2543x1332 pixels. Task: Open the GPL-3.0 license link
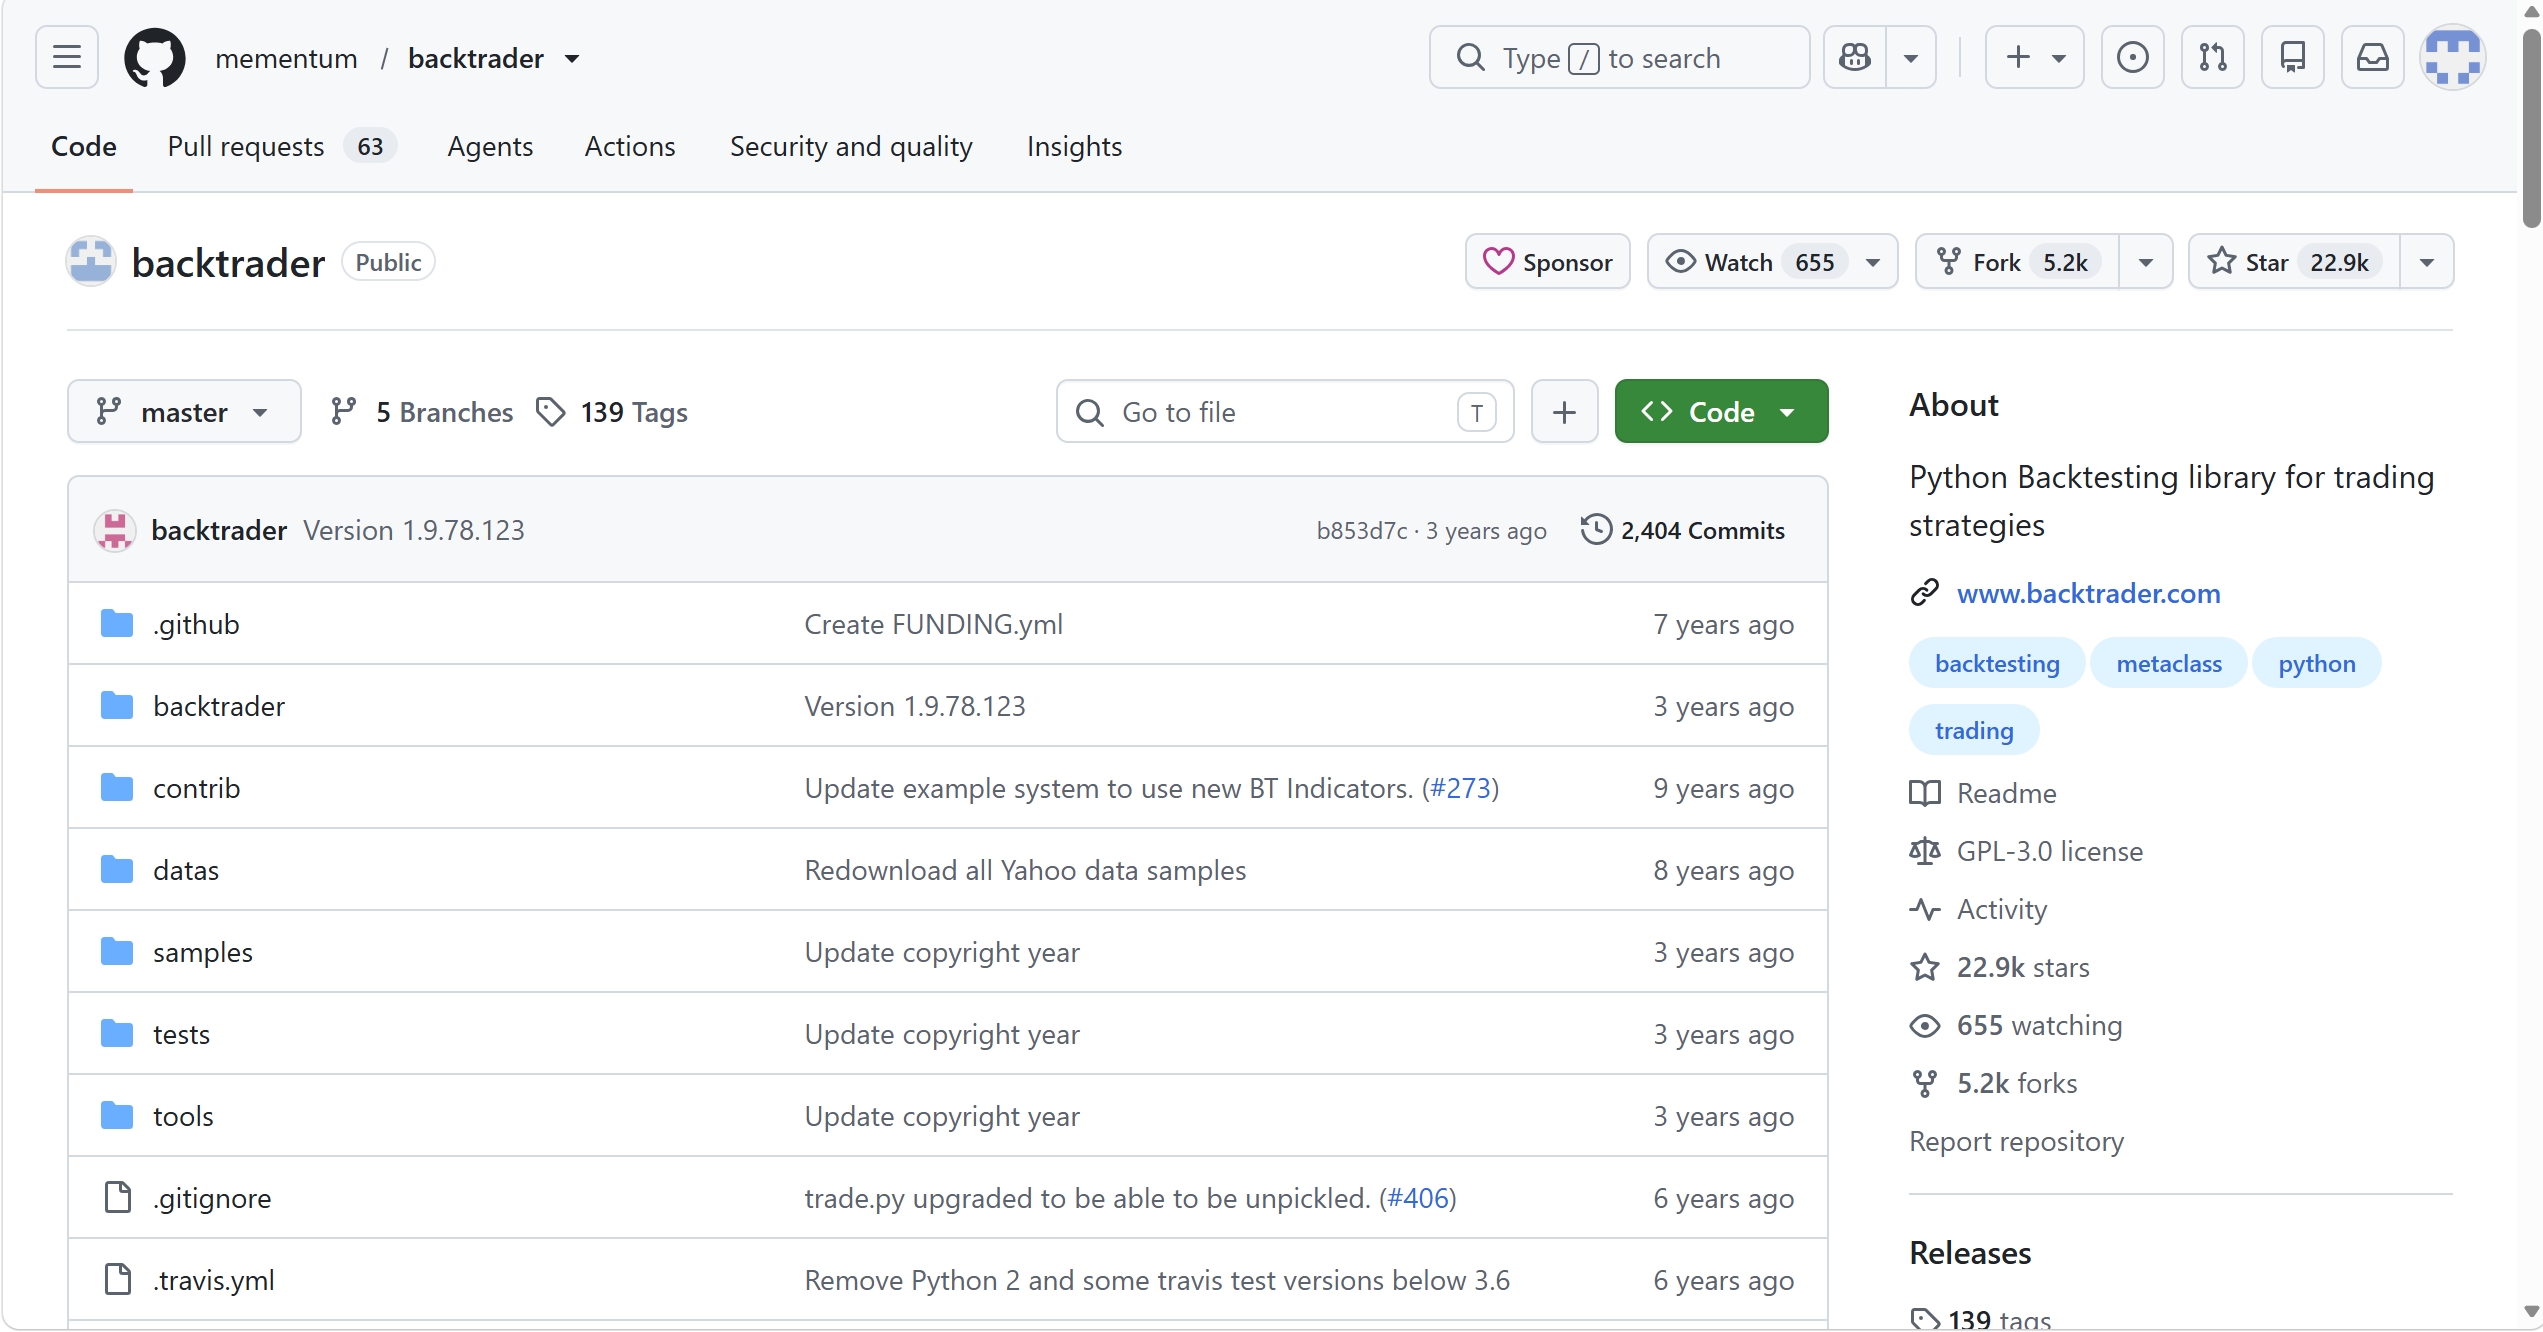pyautogui.click(x=2027, y=851)
